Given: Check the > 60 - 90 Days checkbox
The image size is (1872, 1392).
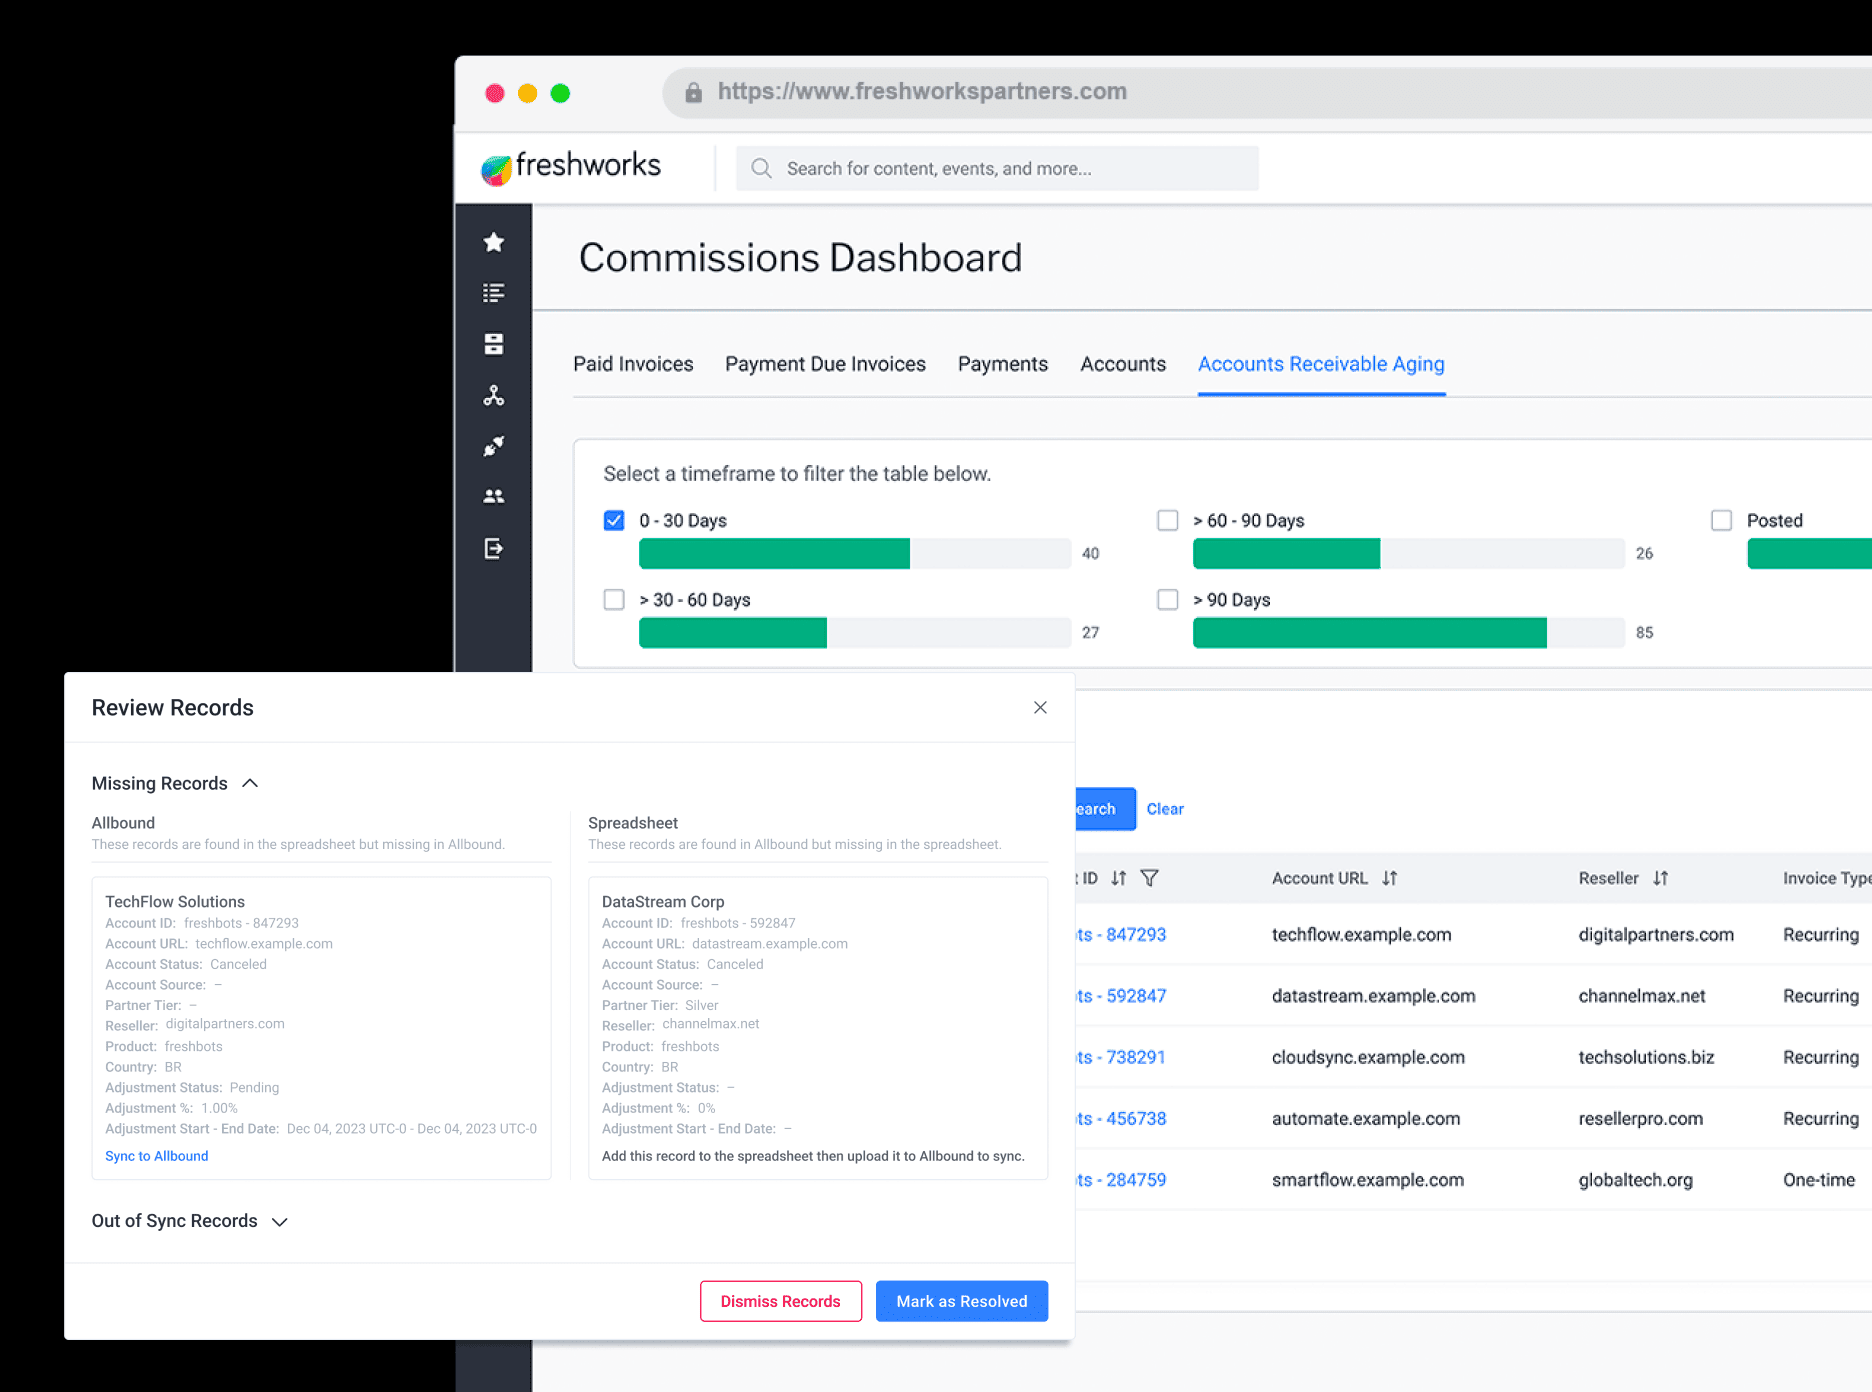Looking at the screenshot, I should (1167, 520).
